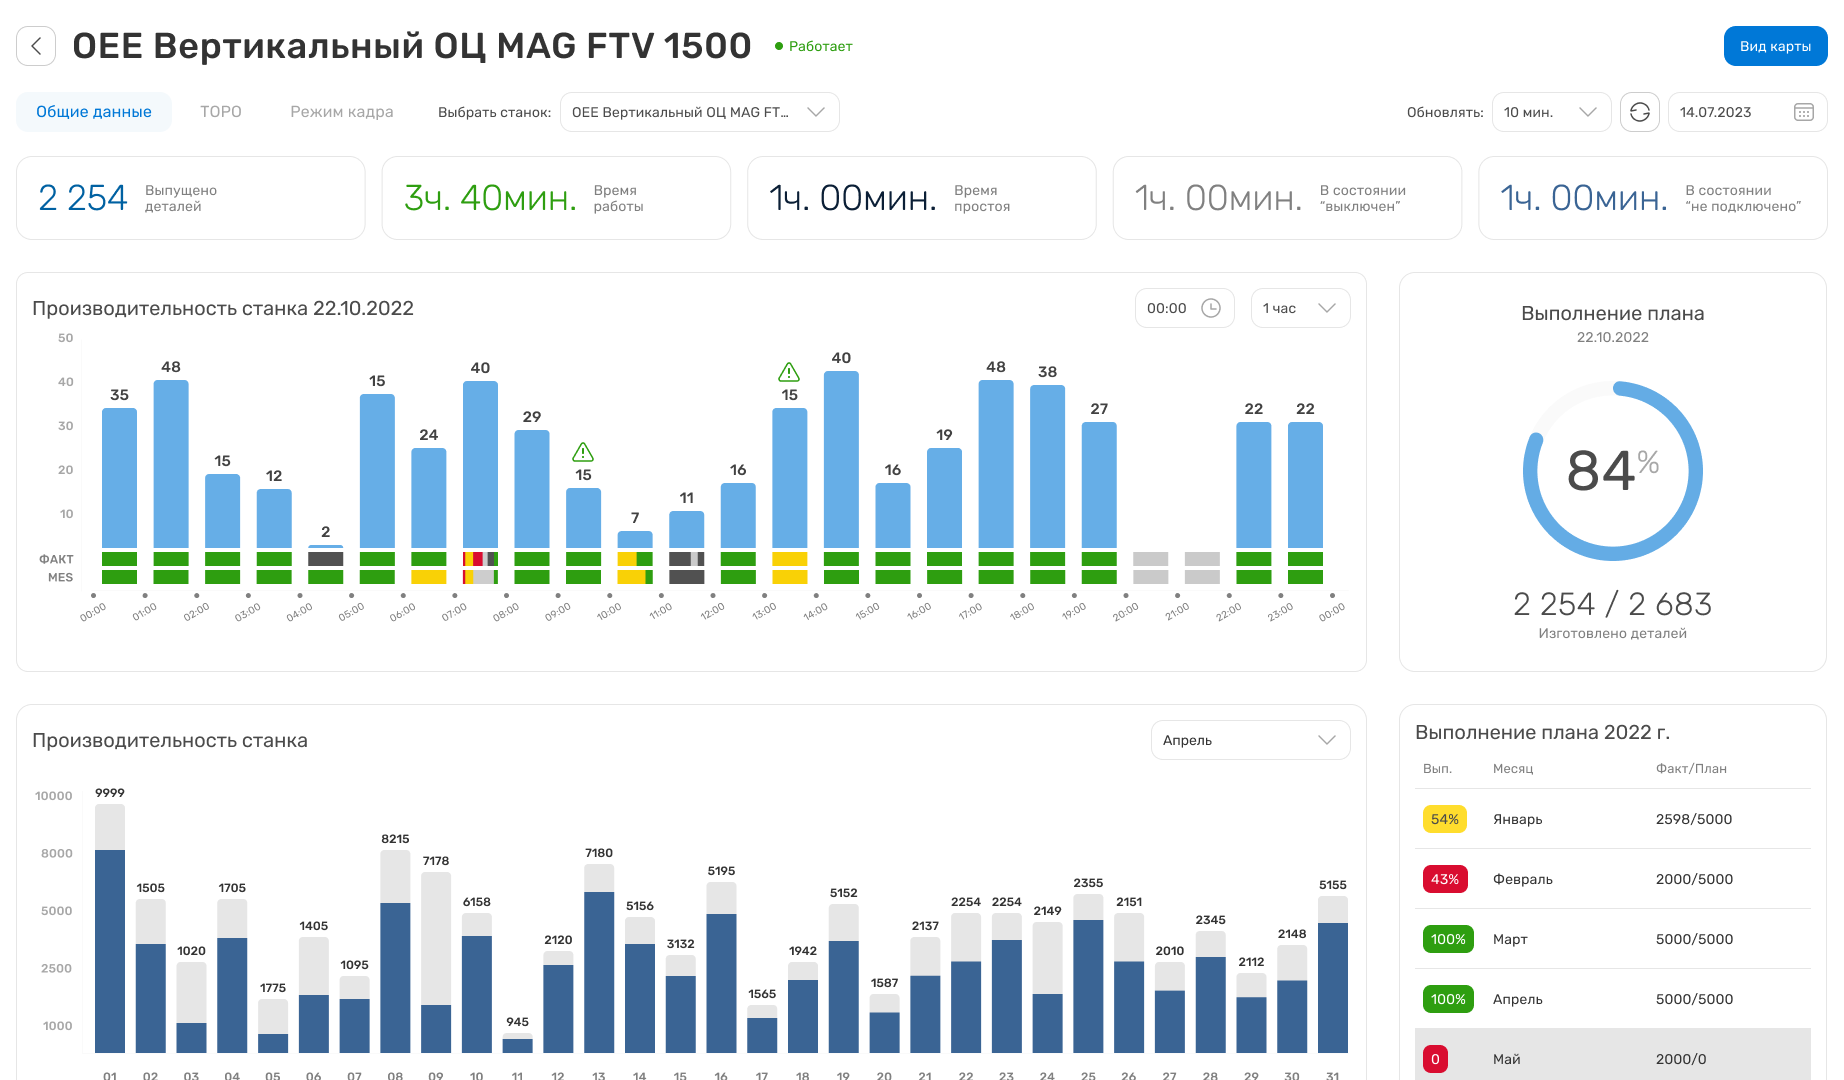Open the Режим кадра tab
Image resolution: width=1844 pixels, height=1080 pixels.
pyautogui.click(x=342, y=112)
